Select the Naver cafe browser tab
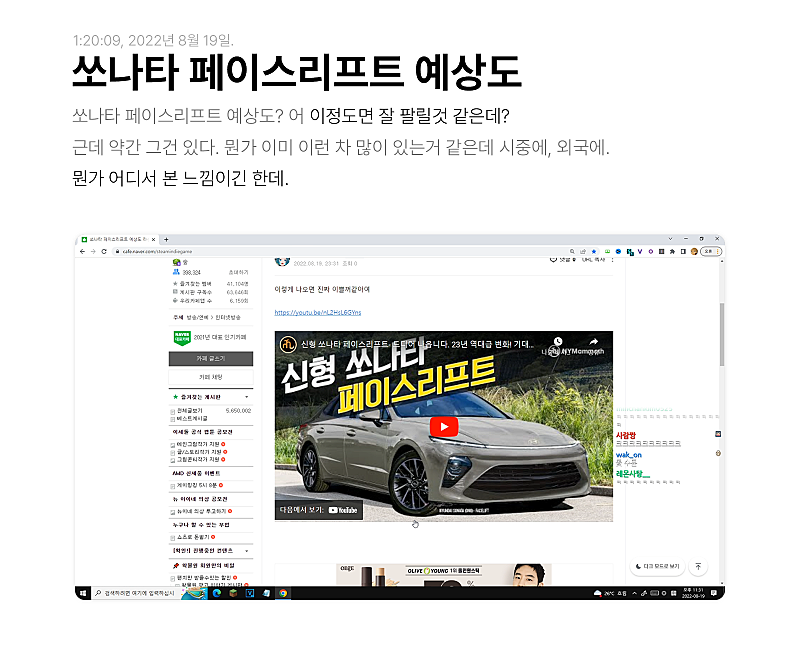 point(118,239)
